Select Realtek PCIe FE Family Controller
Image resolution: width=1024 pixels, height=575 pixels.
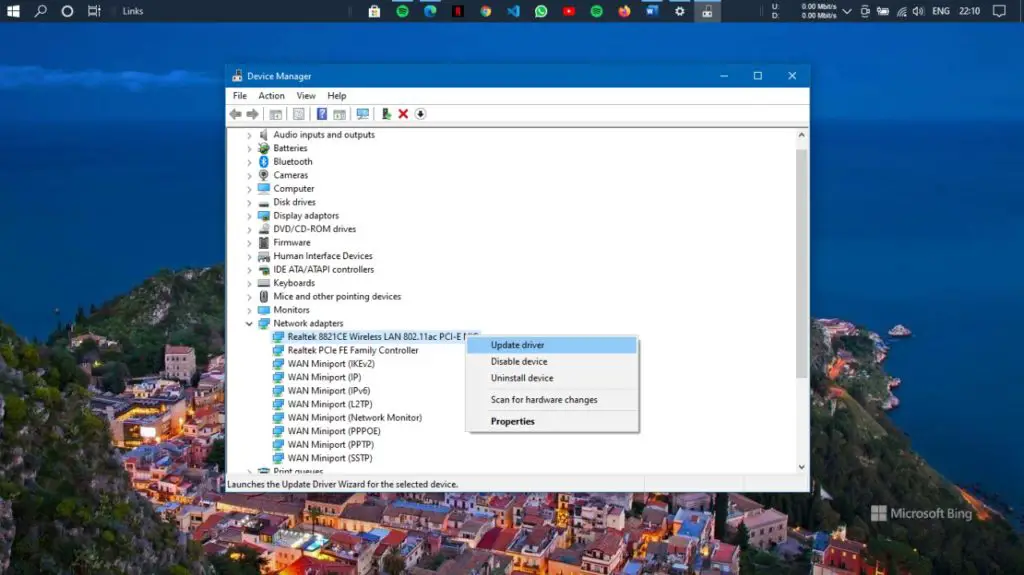(353, 350)
